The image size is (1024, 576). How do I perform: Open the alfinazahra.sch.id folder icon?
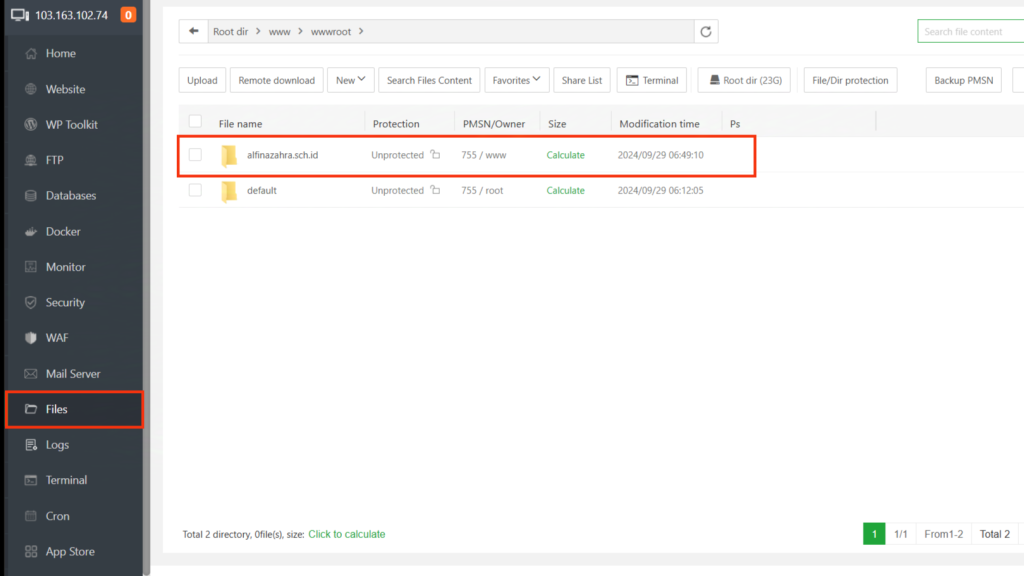[x=229, y=155]
